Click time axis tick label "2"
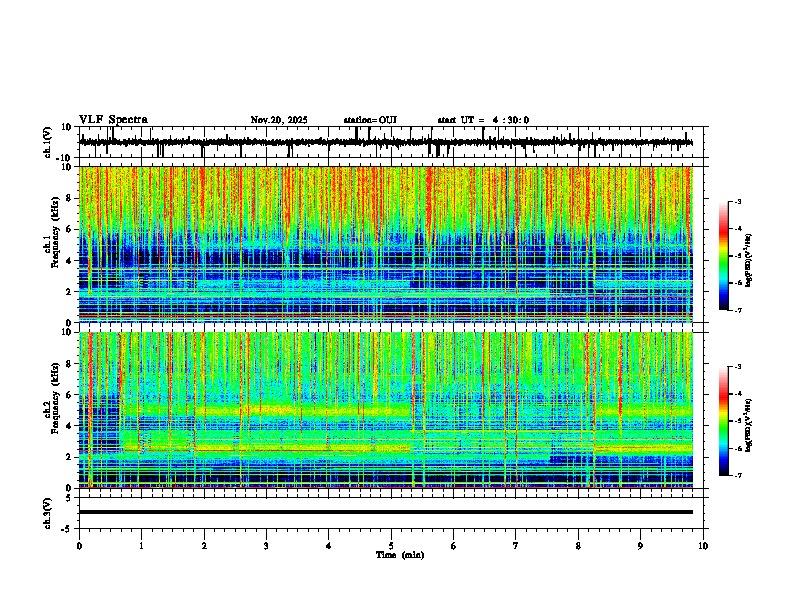The width and height of the screenshot is (792, 612). [x=204, y=546]
